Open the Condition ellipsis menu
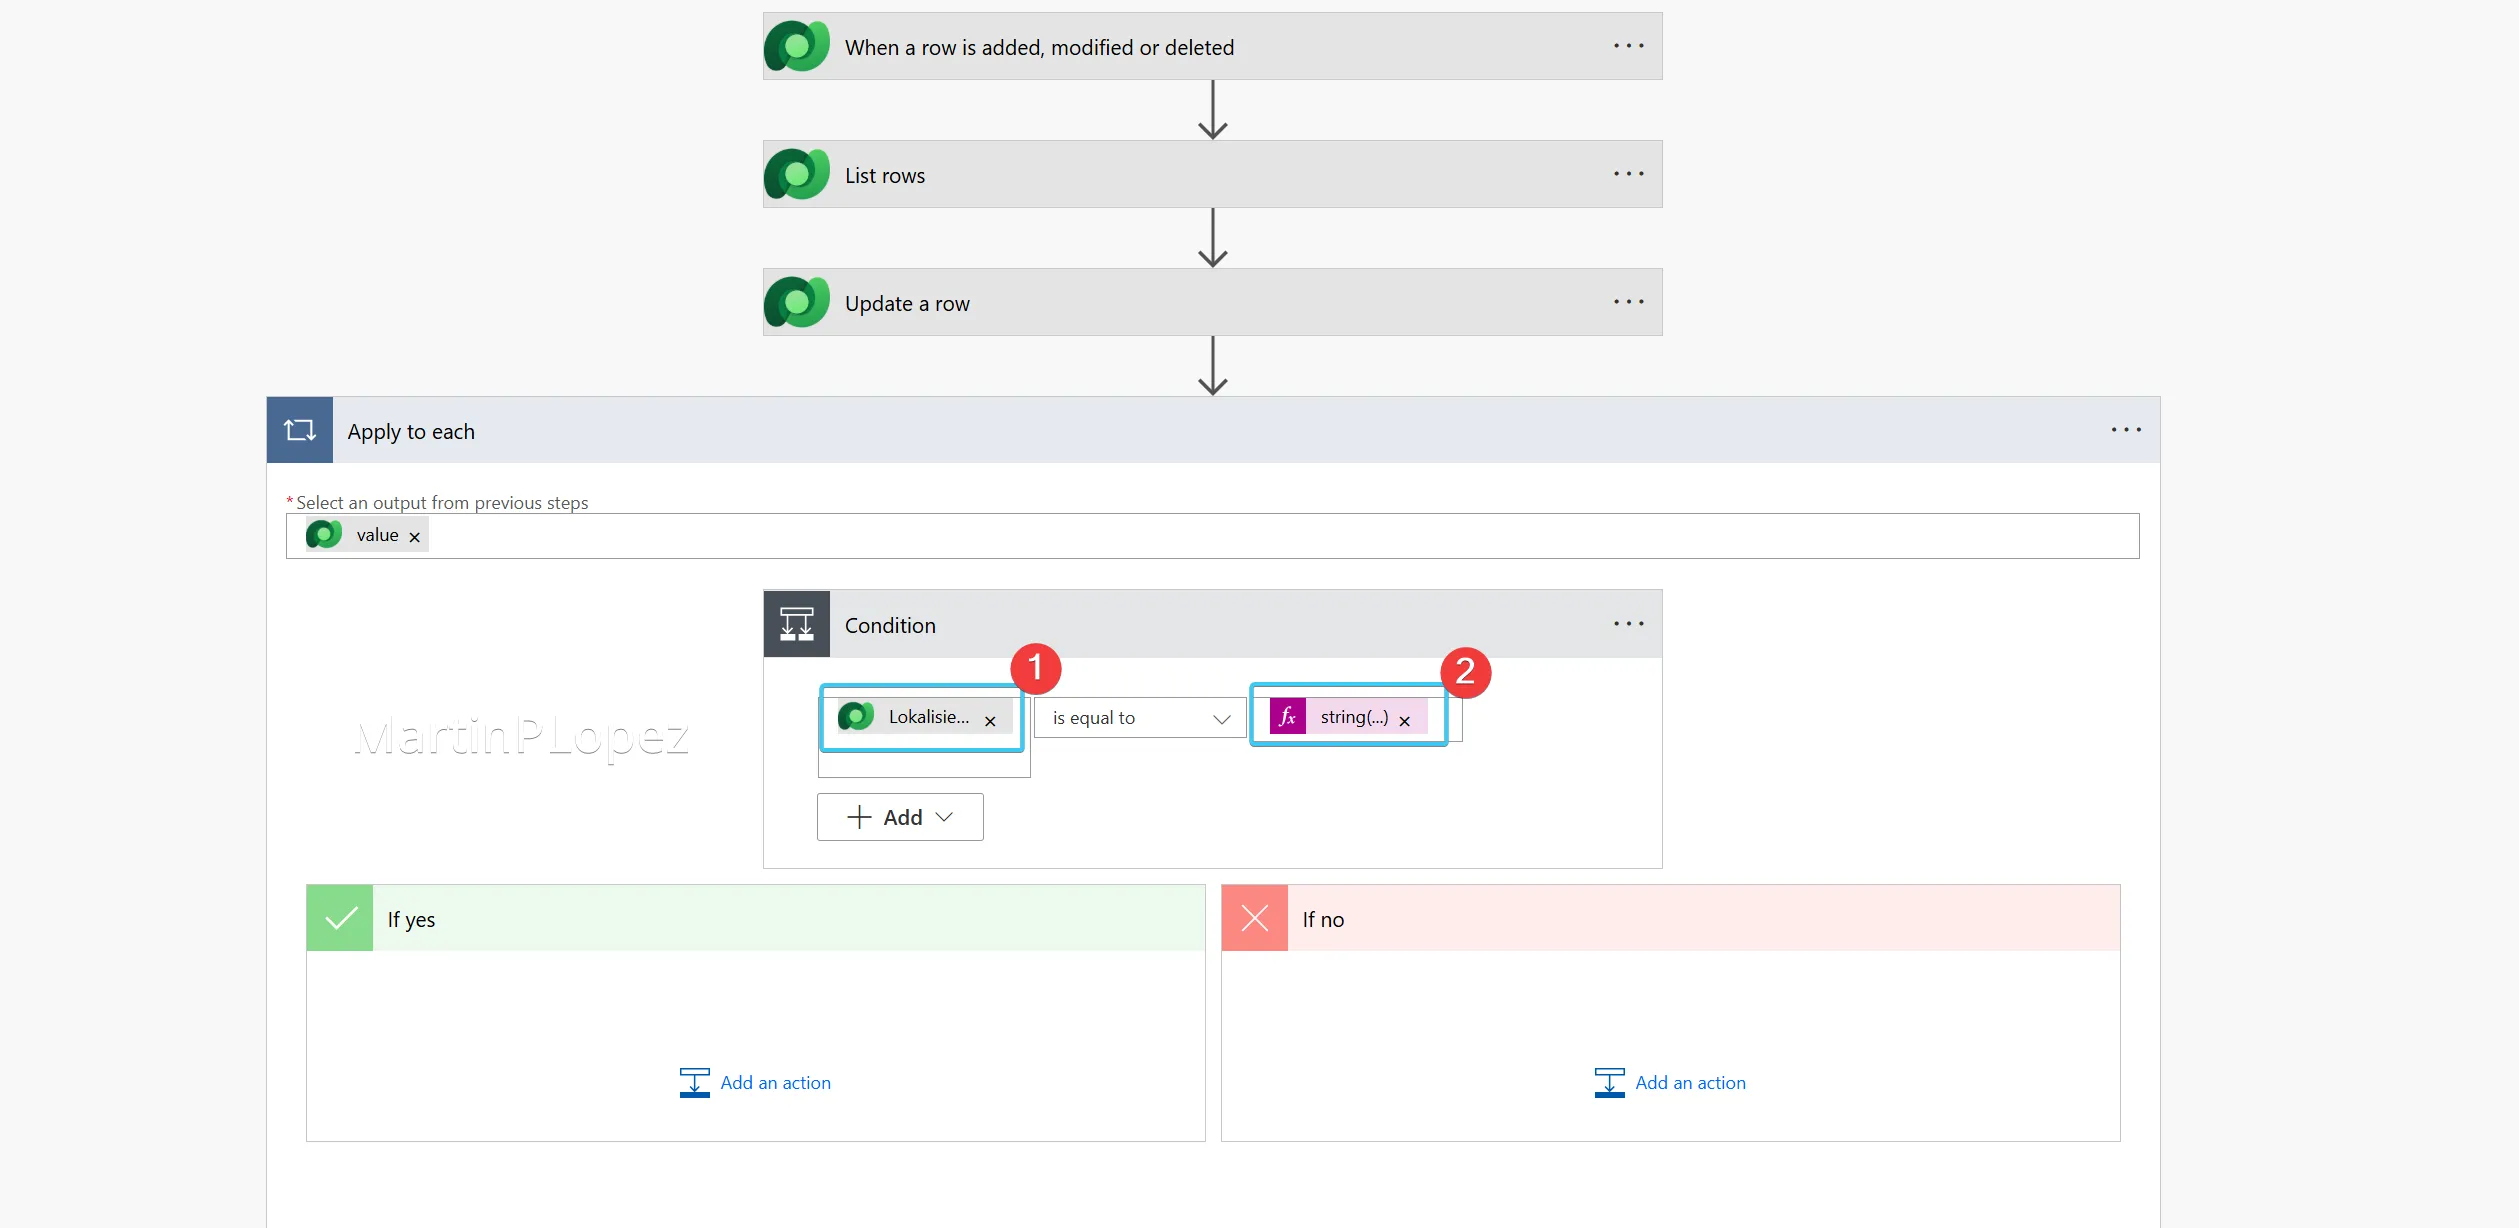The height and width of the screenshot is (1228, 2519). coord(1628,624)
